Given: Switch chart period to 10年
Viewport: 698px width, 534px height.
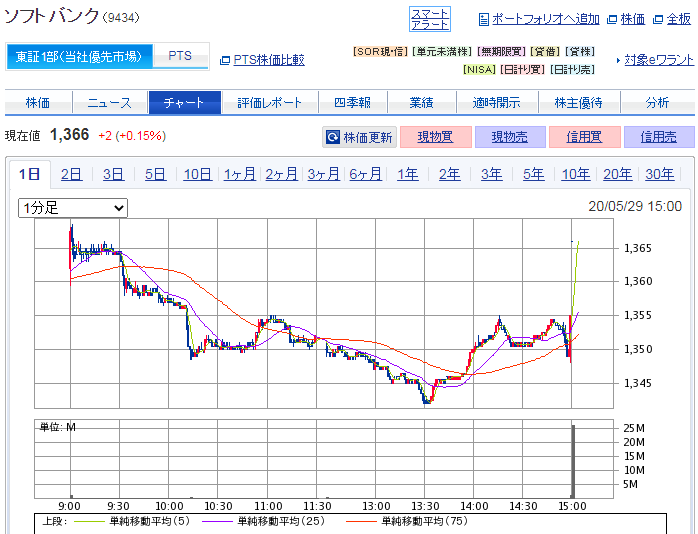Looking at the screenshot, I should 576,174.
